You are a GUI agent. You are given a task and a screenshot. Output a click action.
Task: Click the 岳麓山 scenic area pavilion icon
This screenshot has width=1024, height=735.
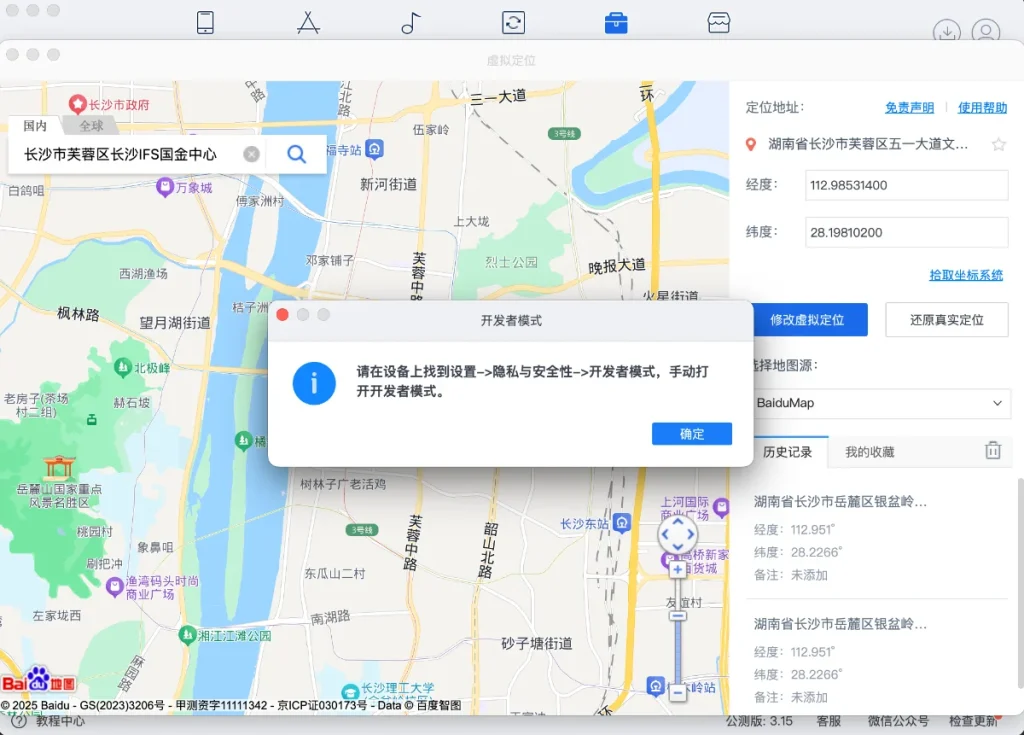tap(59, 468)
